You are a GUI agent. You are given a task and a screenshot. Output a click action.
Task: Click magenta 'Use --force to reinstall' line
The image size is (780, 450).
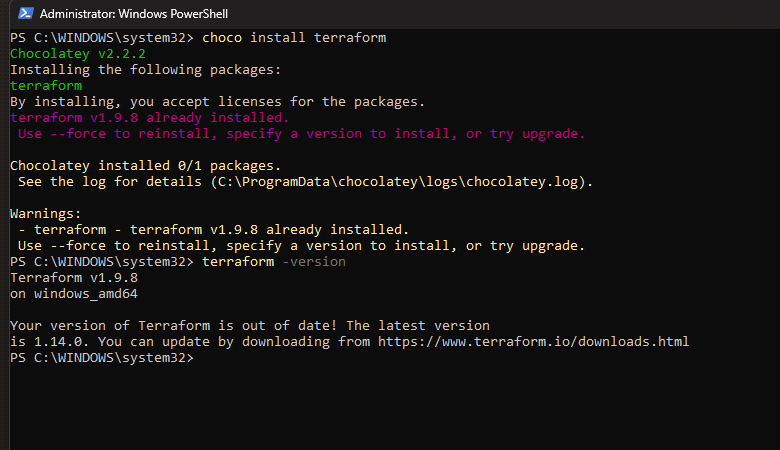coord(301,134)
